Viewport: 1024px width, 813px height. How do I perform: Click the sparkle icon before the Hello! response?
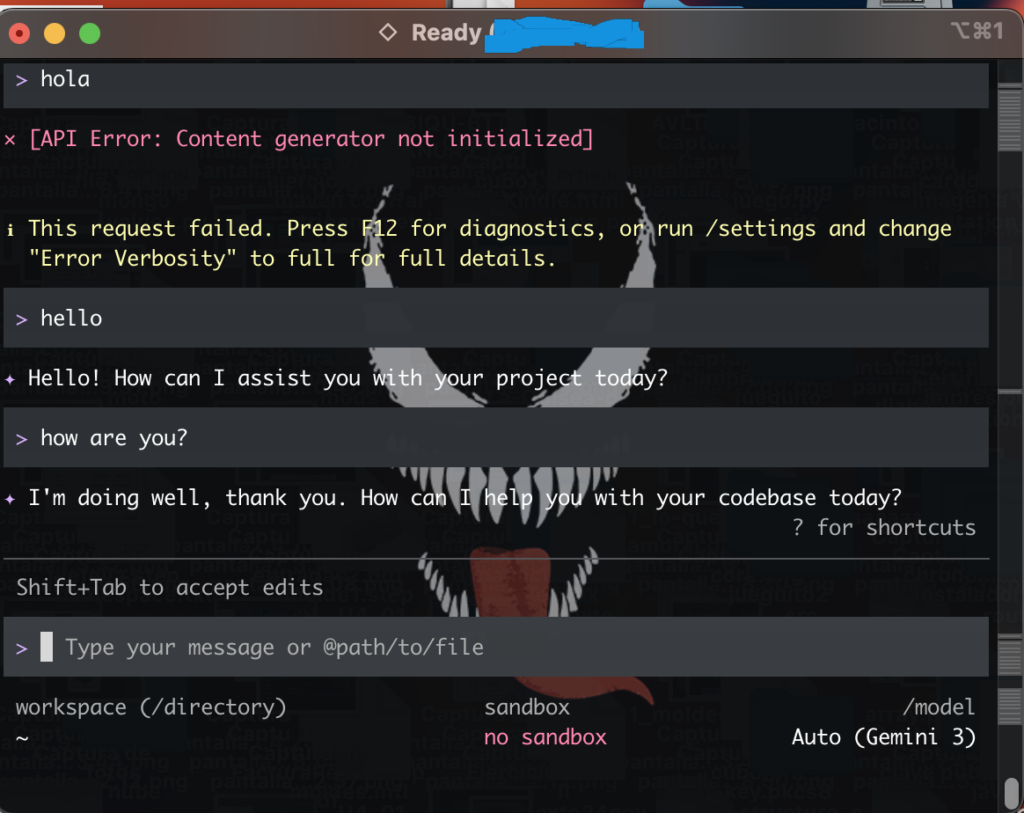pyautogui.click(x=10, y=378)
